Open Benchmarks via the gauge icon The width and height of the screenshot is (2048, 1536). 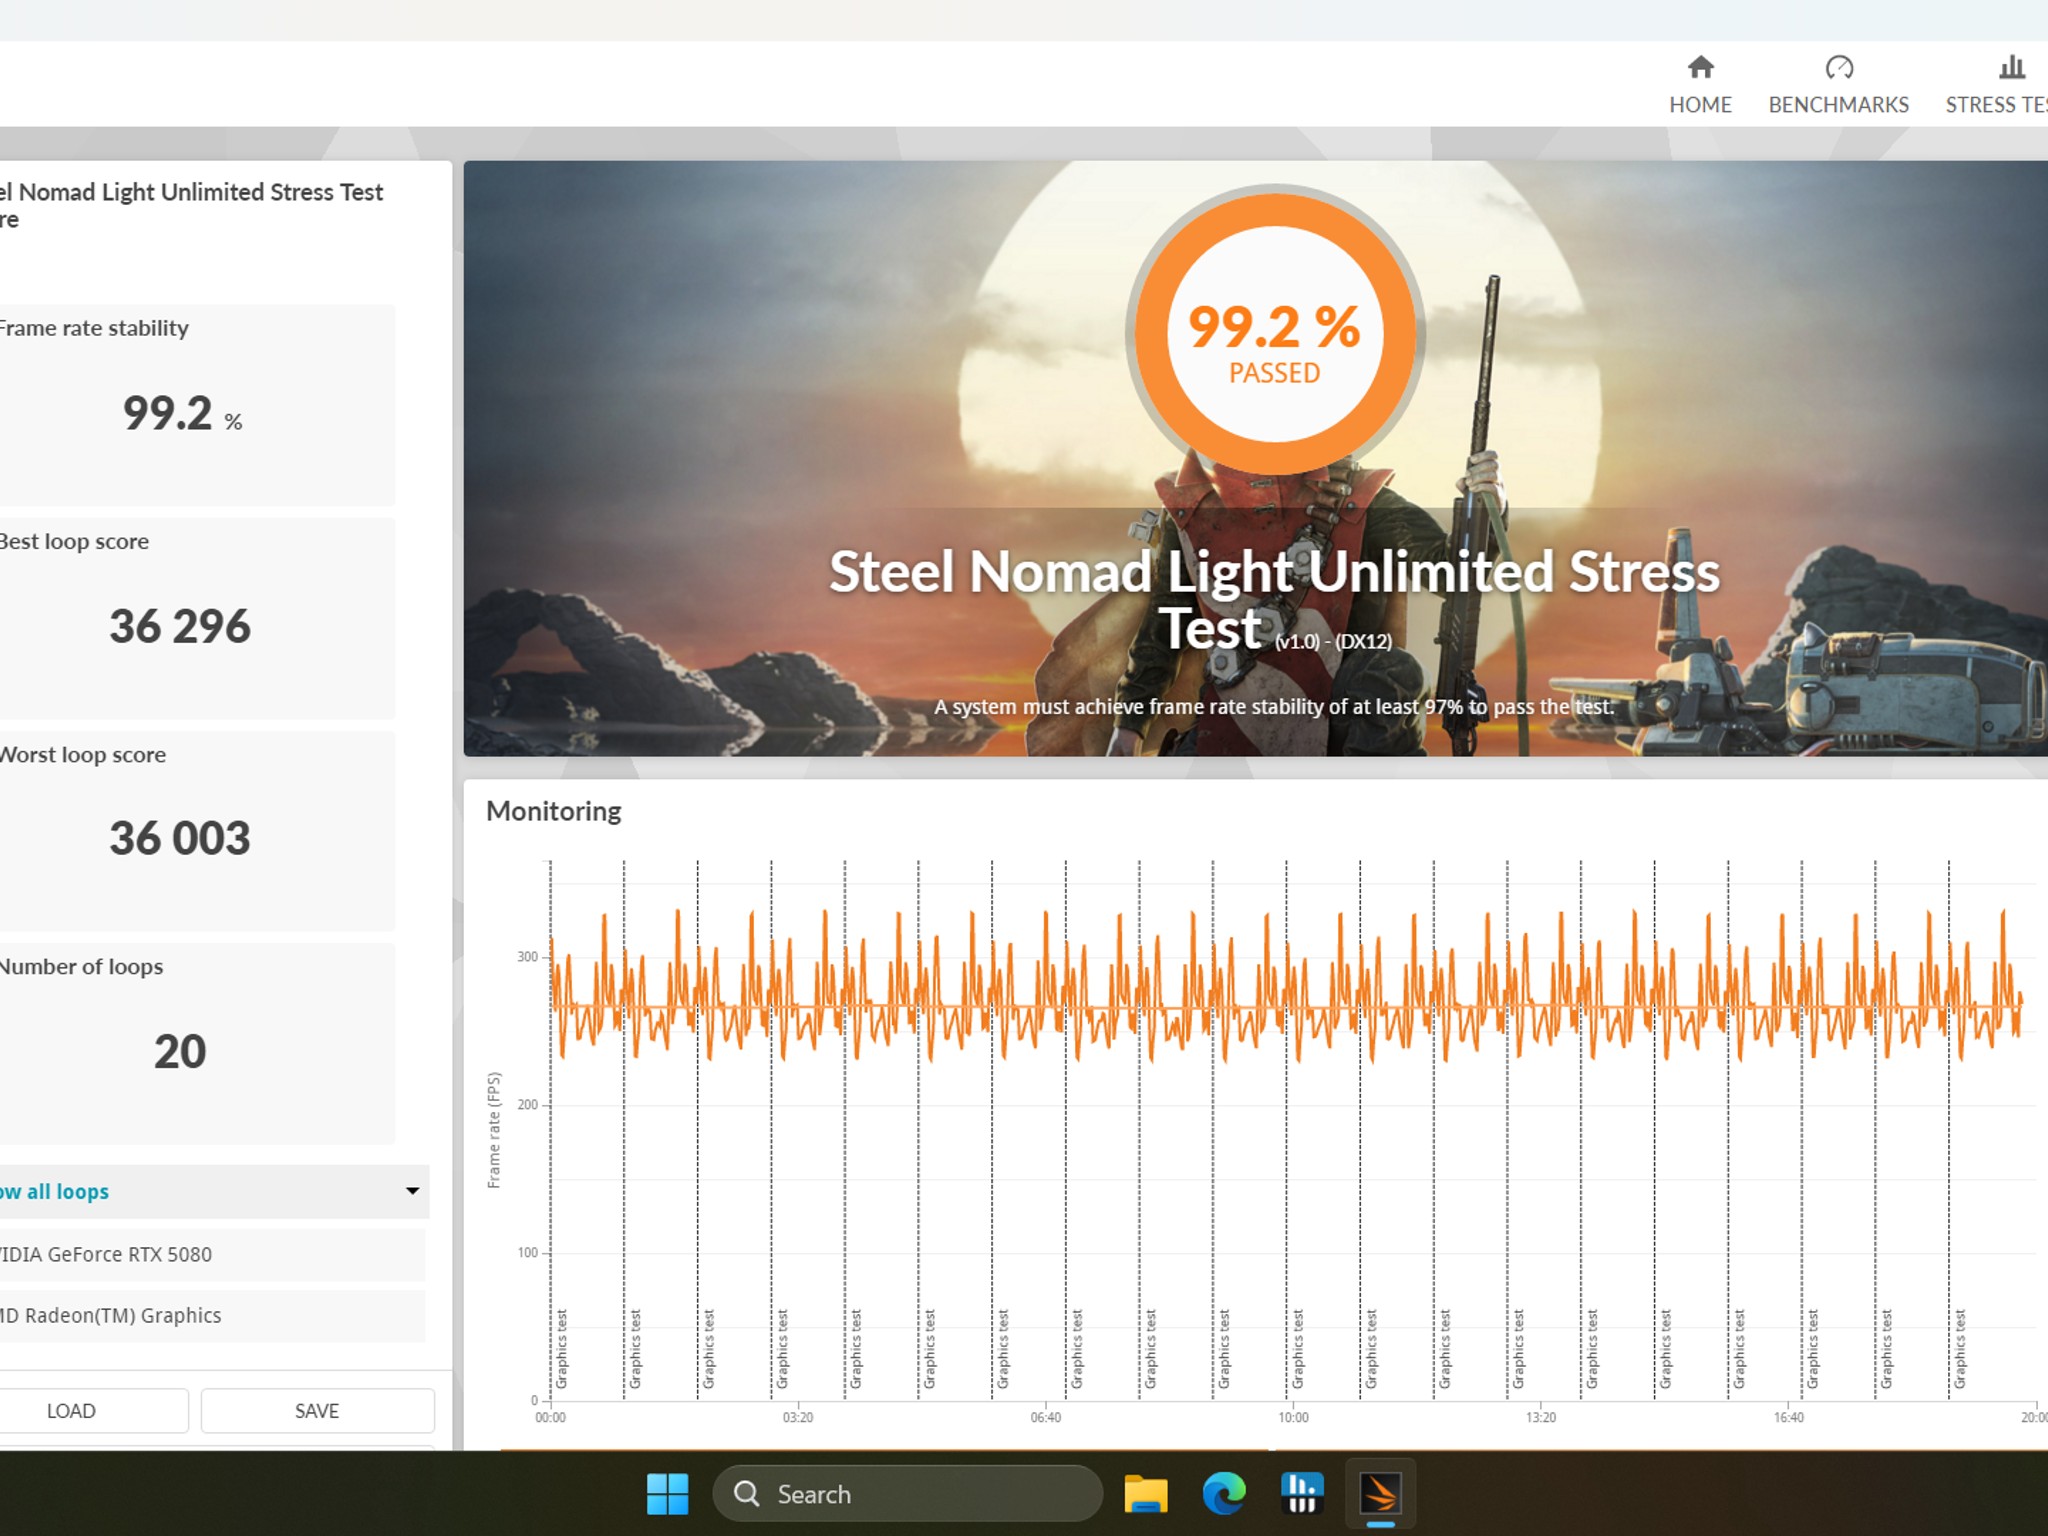point(1838,68)
